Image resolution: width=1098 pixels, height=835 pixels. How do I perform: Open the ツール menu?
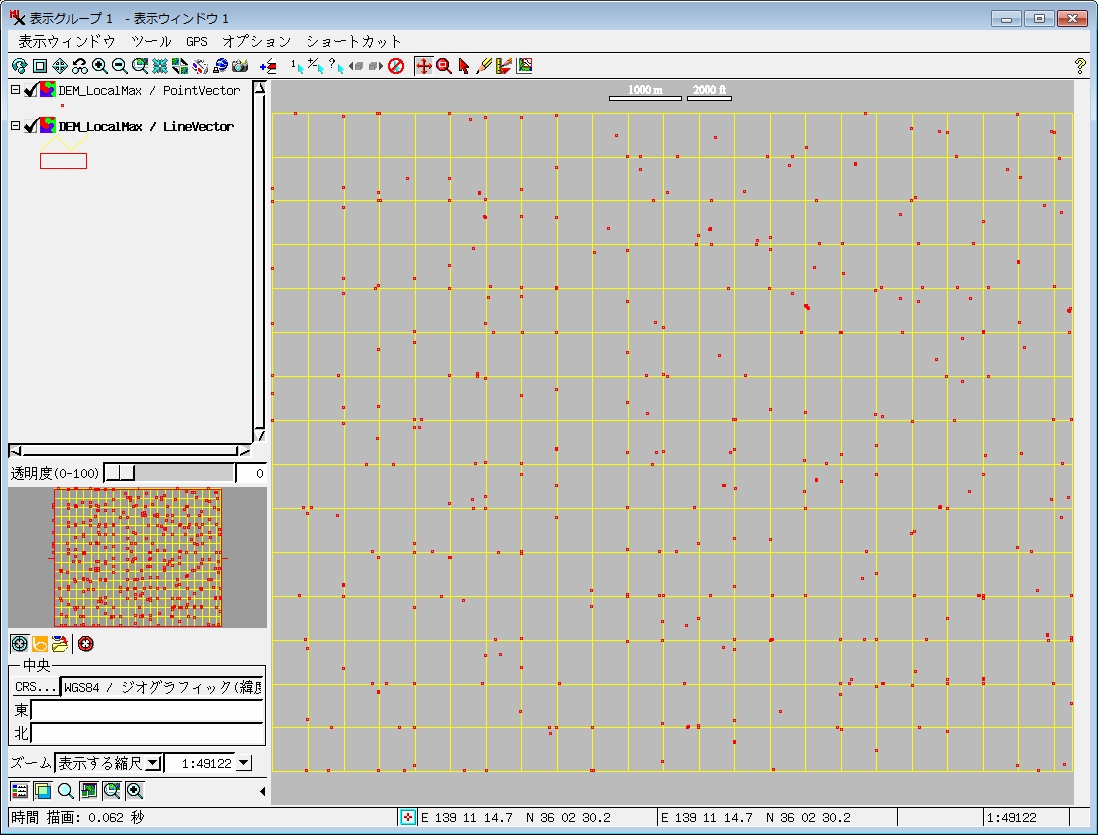pos(151,41)
